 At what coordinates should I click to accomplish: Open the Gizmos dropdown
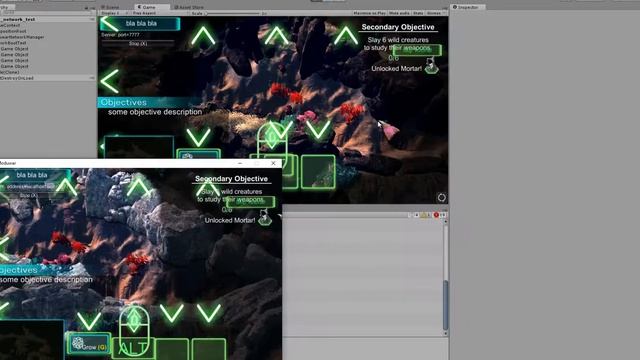[435, 13]
